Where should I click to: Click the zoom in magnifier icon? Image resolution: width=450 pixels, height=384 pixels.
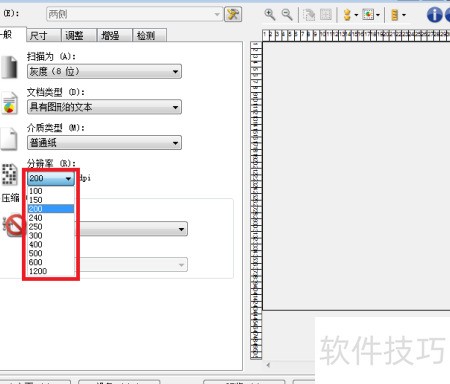coord(270,15)
